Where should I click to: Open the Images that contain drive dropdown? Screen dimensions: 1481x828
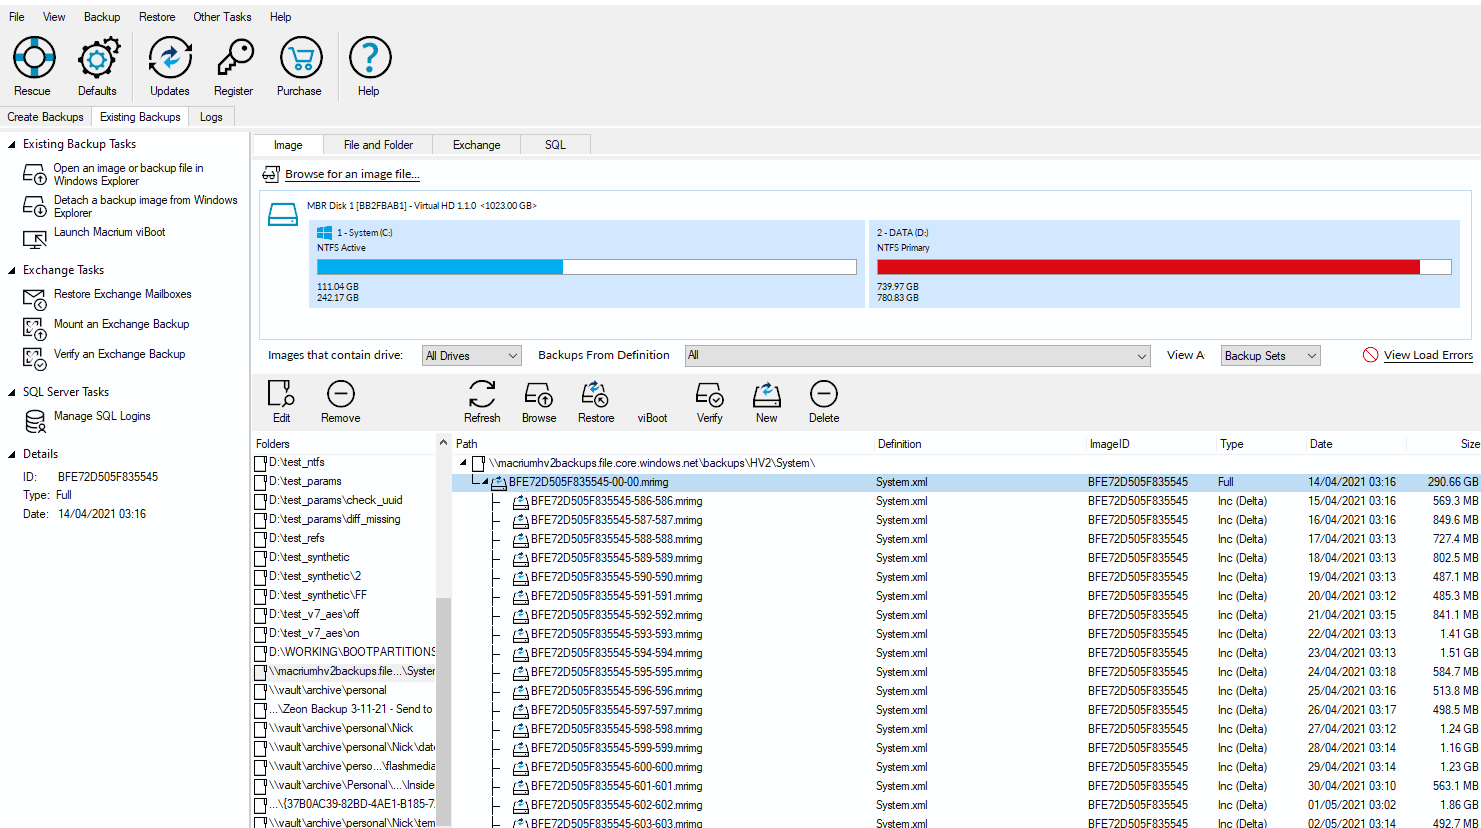471,355
